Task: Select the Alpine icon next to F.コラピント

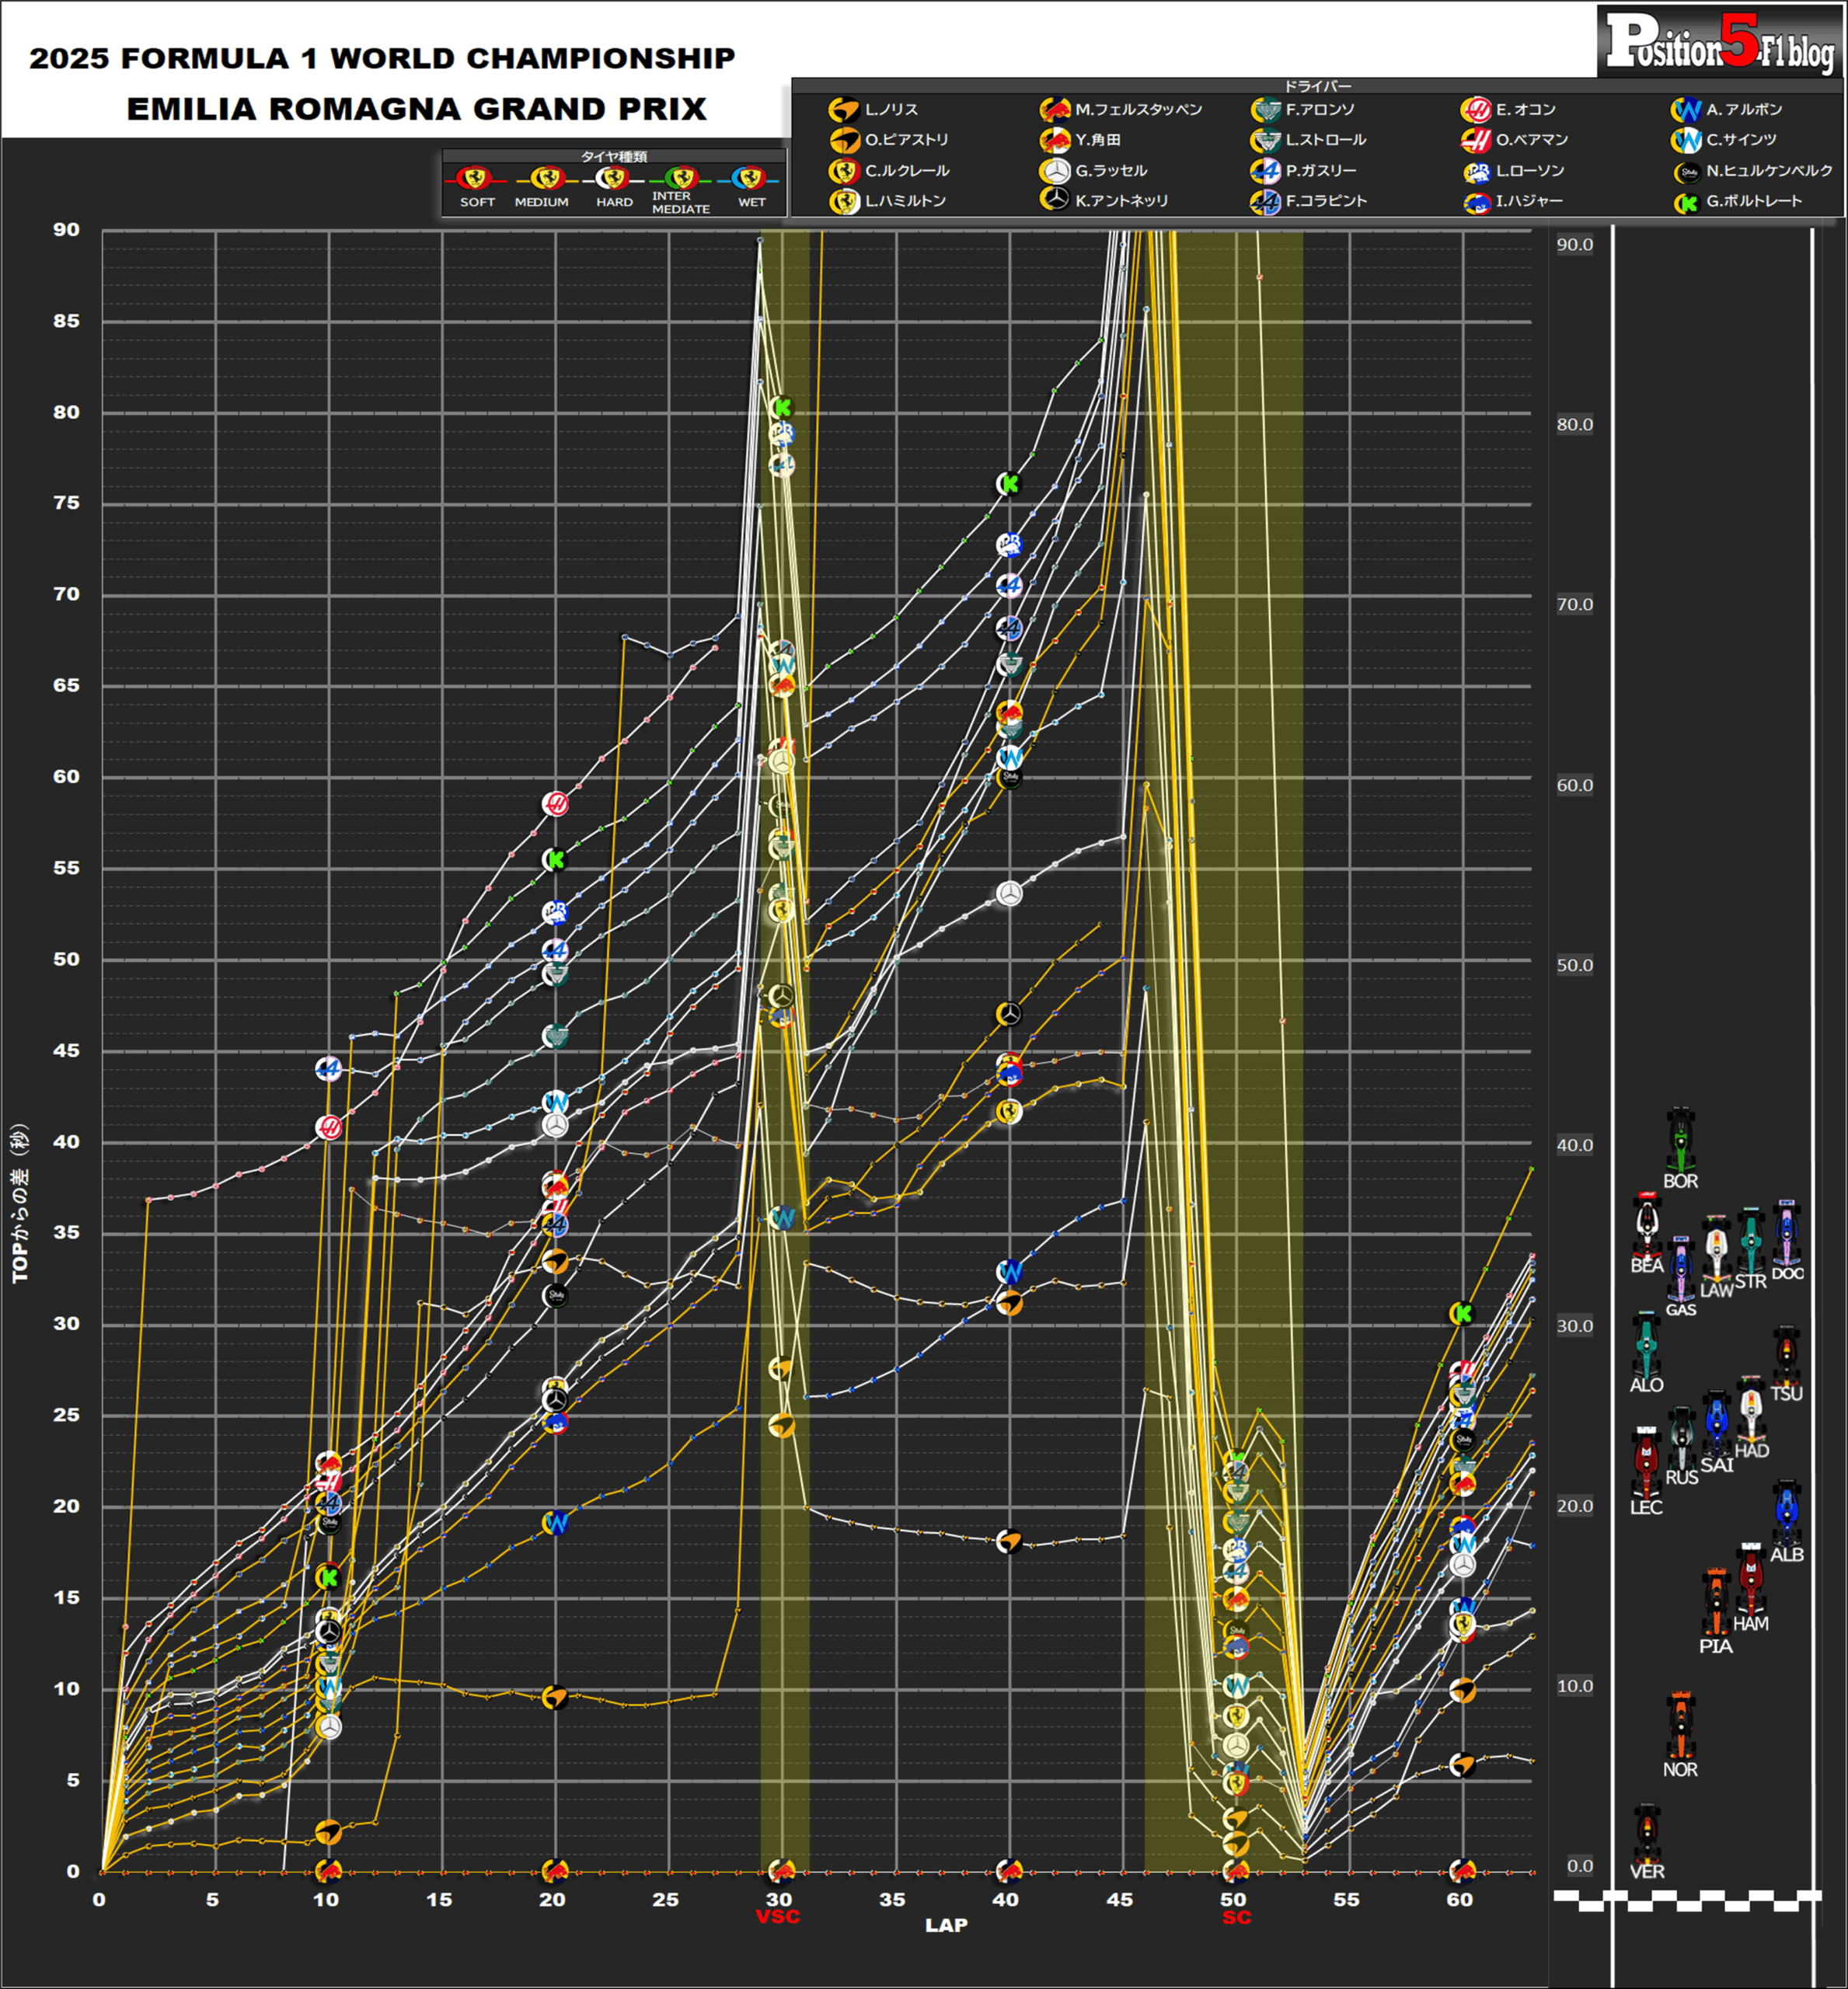Action: (1266, 201)
